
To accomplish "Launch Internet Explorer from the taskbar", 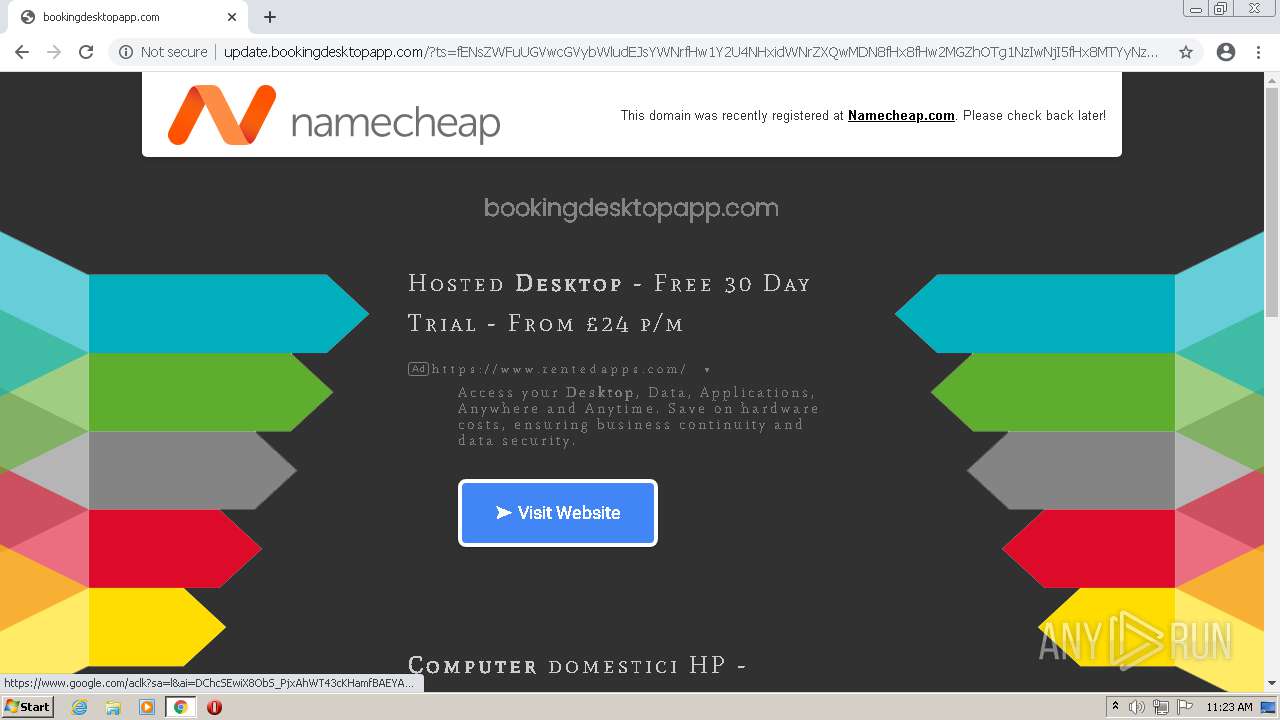I will pyautogui.click(x=79, y=707).
